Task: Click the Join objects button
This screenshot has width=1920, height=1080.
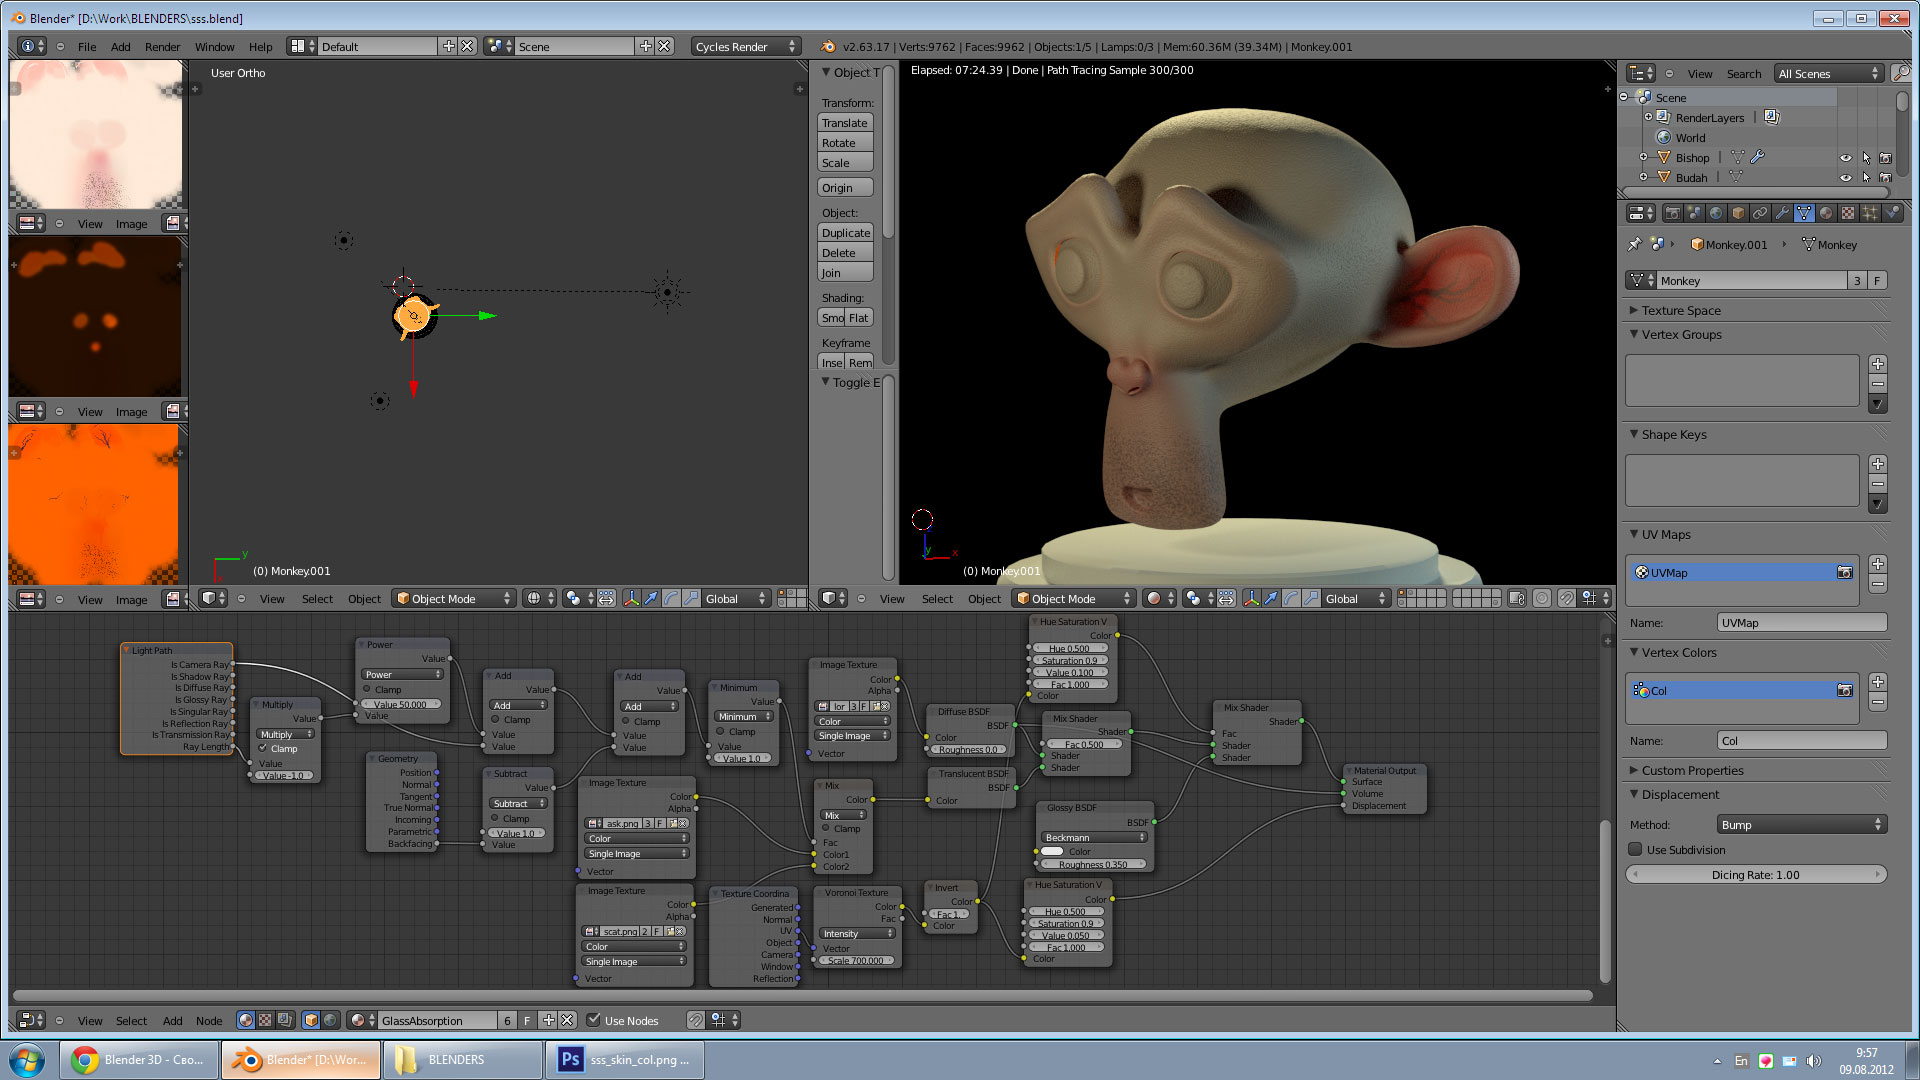Action: point(843,272)
